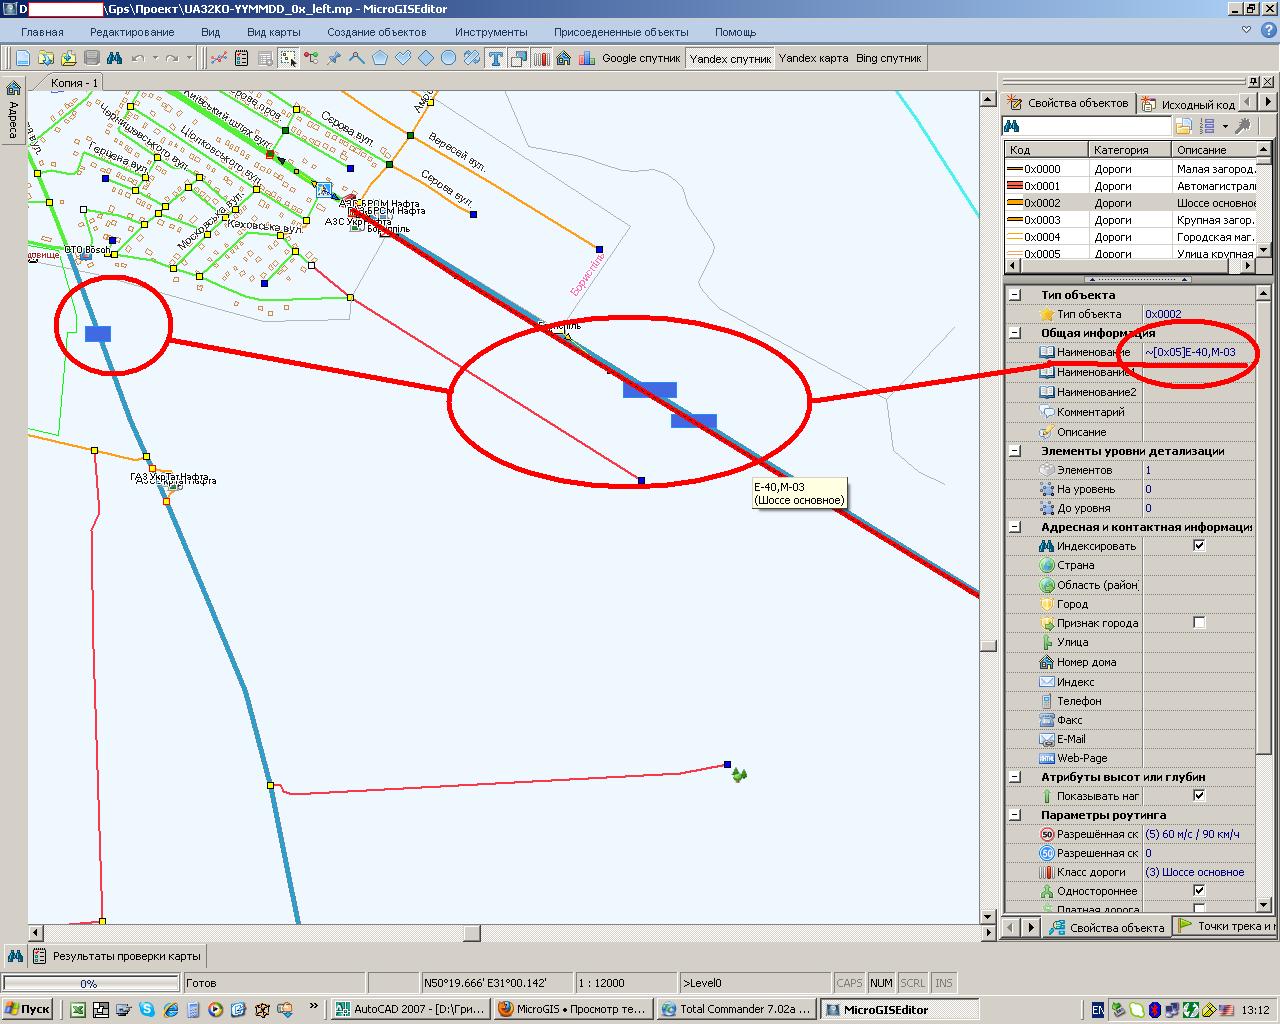
Task: Switch to Google спутник background
Action: [640, 58]
